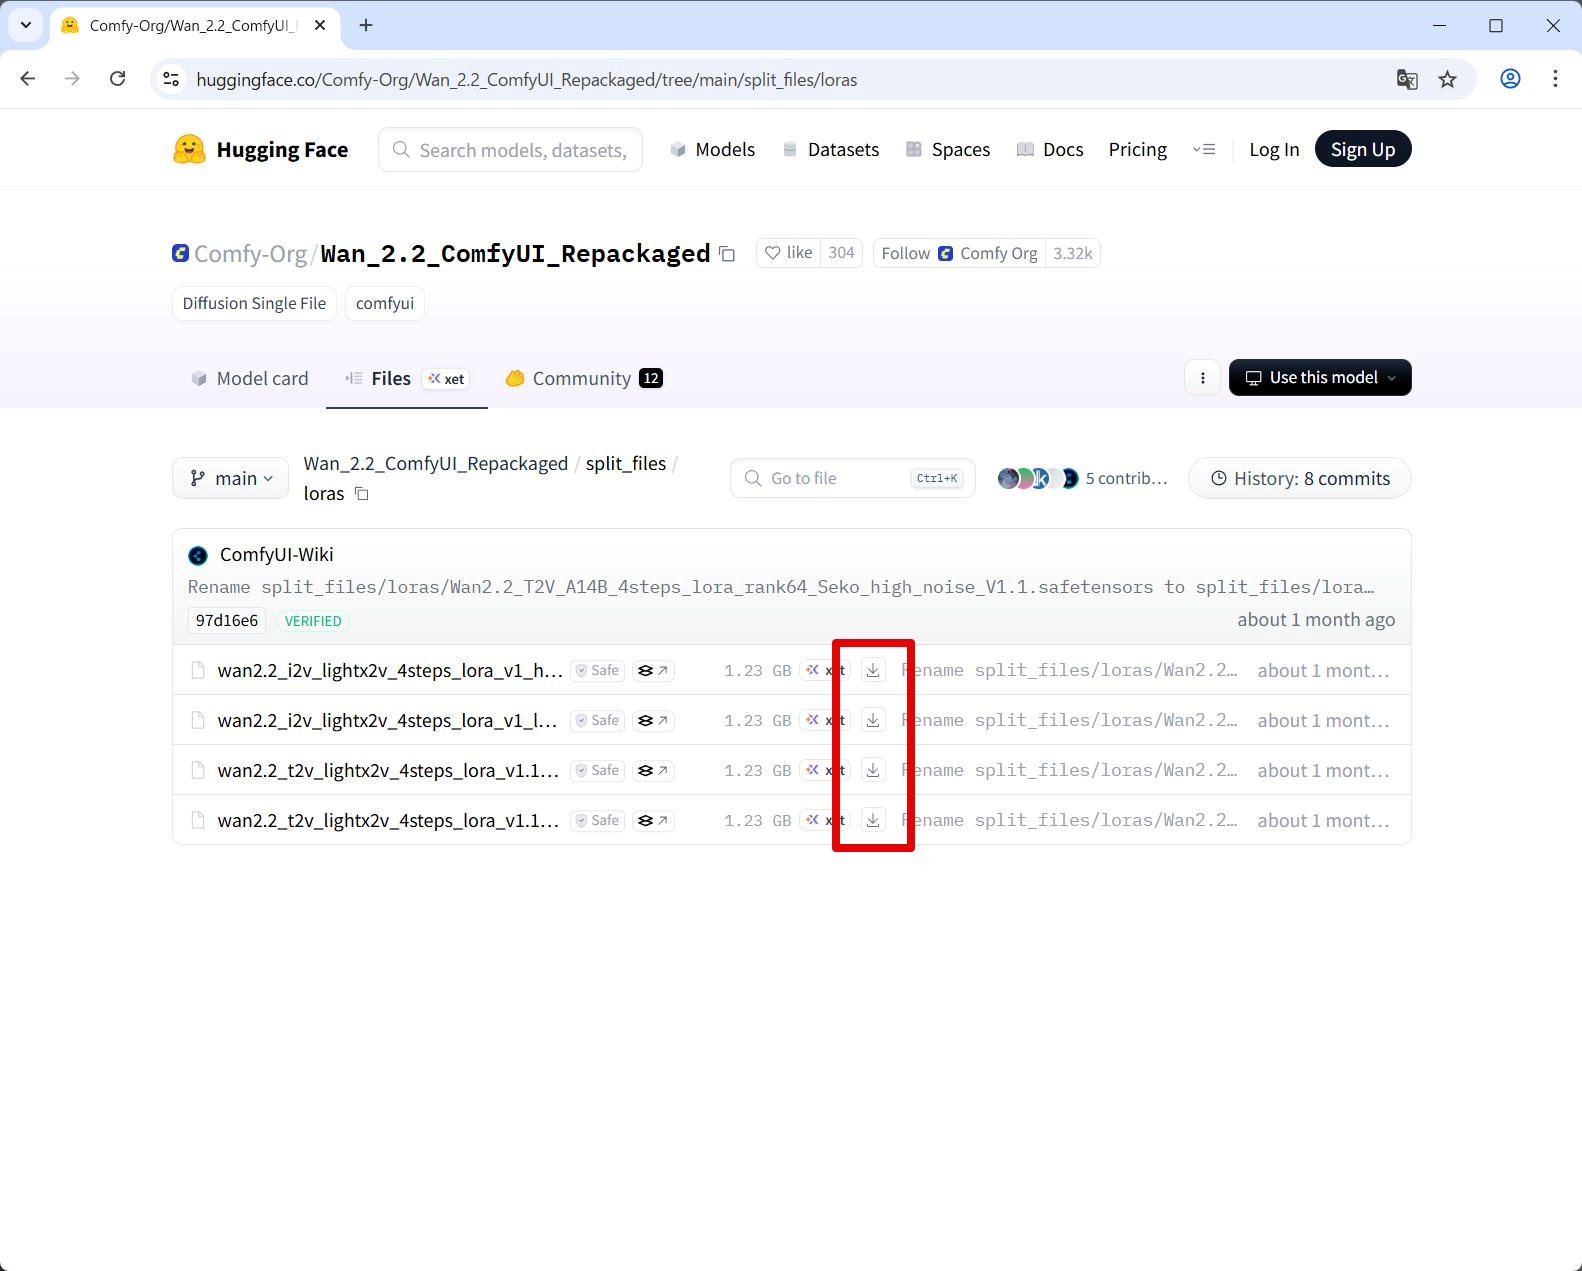Go to Wan_2.2_ComfyUI_Repackaged breadcrumb folder

pos(436,463)
